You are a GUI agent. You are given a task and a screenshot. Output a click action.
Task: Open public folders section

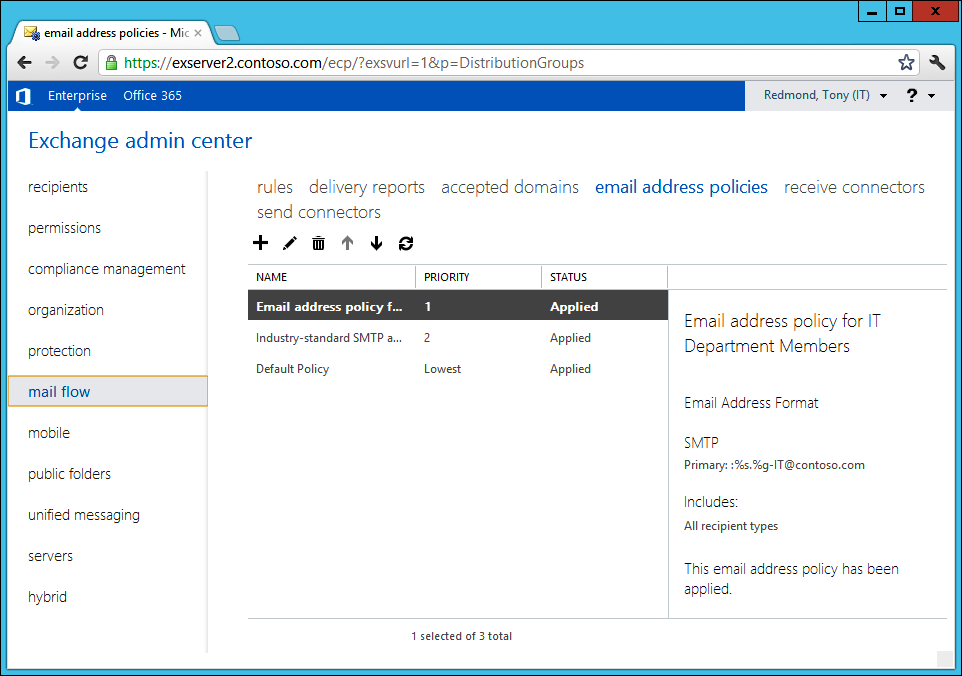coord(69,474)
